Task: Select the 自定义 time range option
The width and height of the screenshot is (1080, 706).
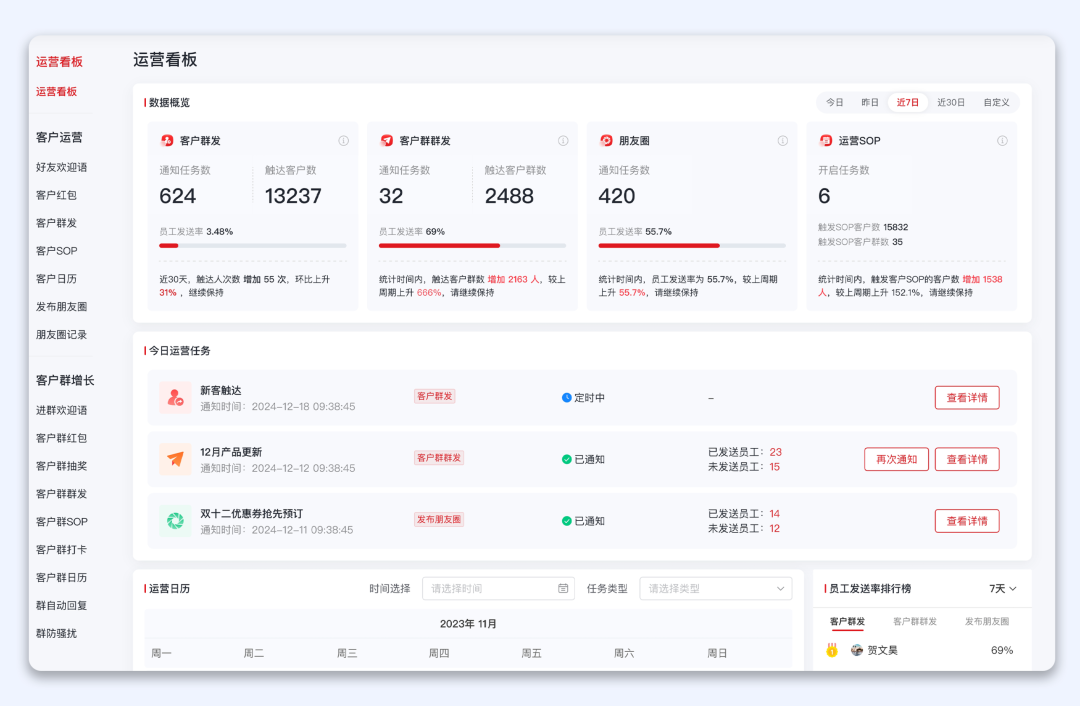Action: click(x=998, y=102)
